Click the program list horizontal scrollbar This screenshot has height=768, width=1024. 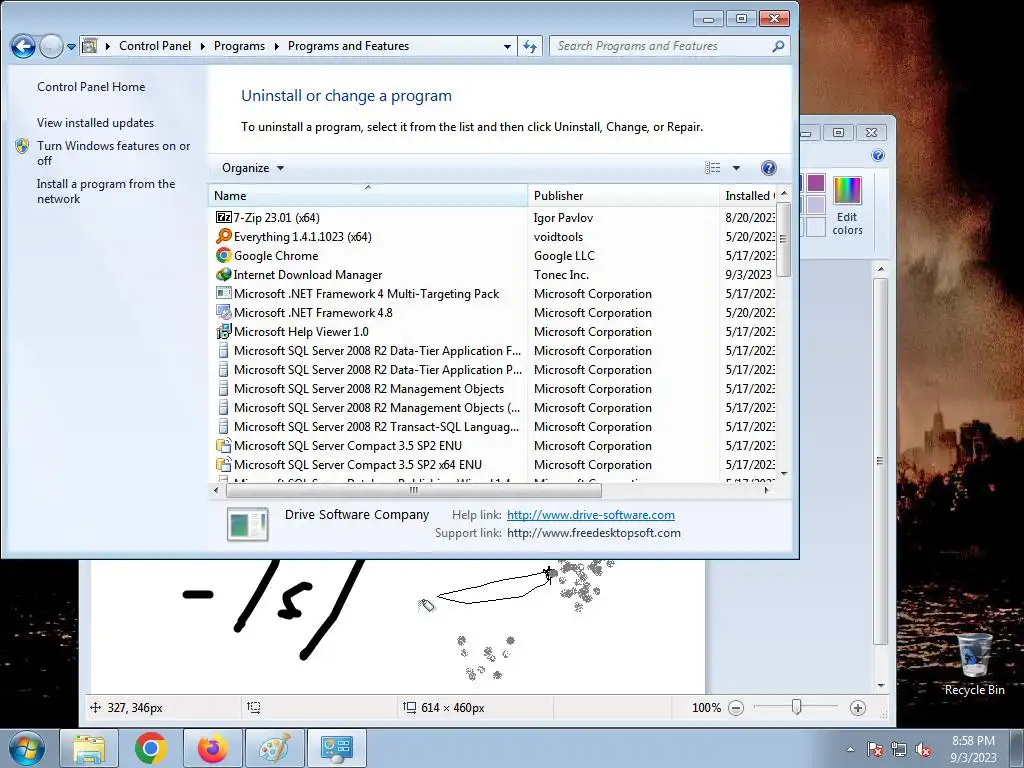413,490
